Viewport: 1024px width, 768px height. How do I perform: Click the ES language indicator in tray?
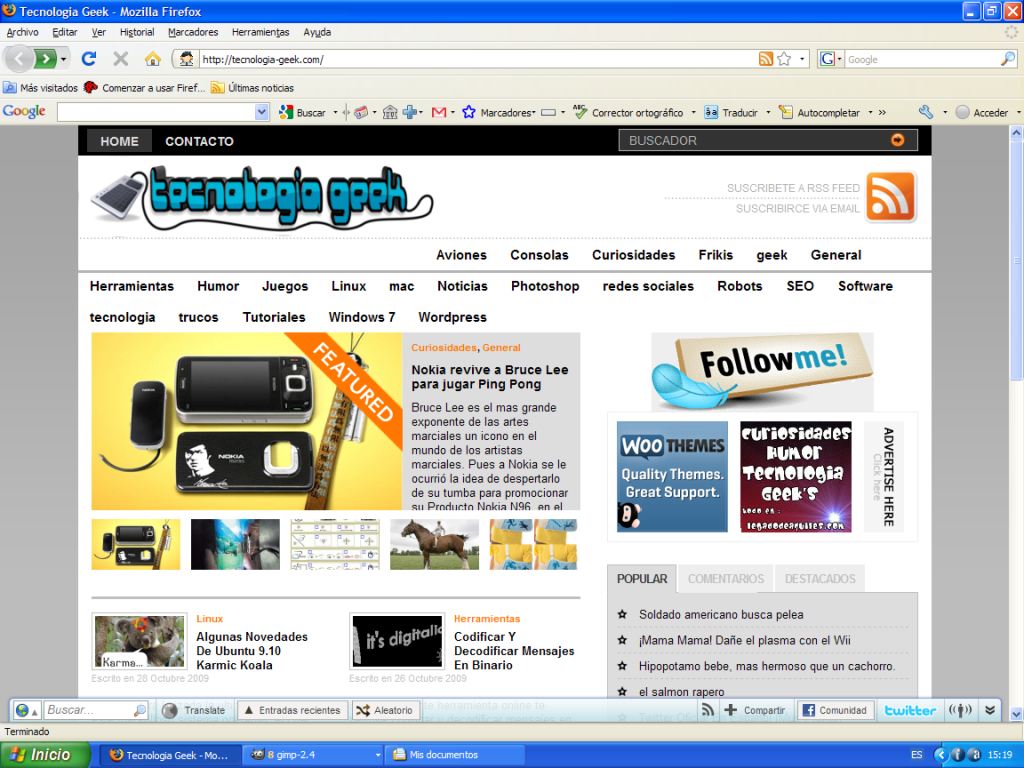pyautogui.click(x=917, y=755)
